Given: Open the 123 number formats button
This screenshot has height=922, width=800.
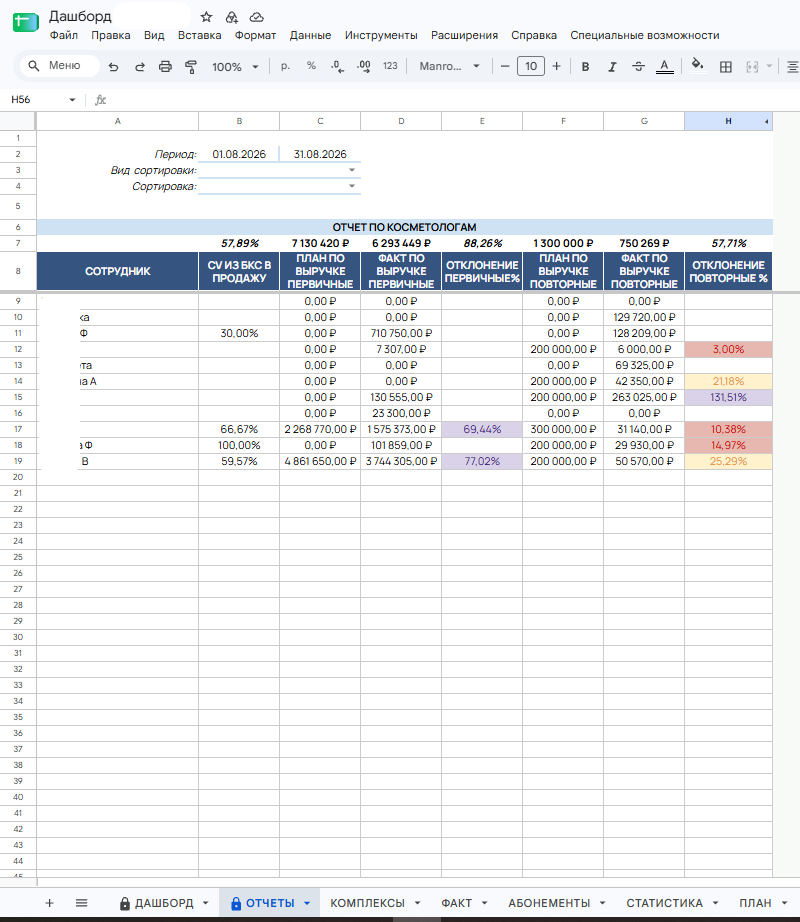Looking at the screenshot, I should (x=390, y=66).
